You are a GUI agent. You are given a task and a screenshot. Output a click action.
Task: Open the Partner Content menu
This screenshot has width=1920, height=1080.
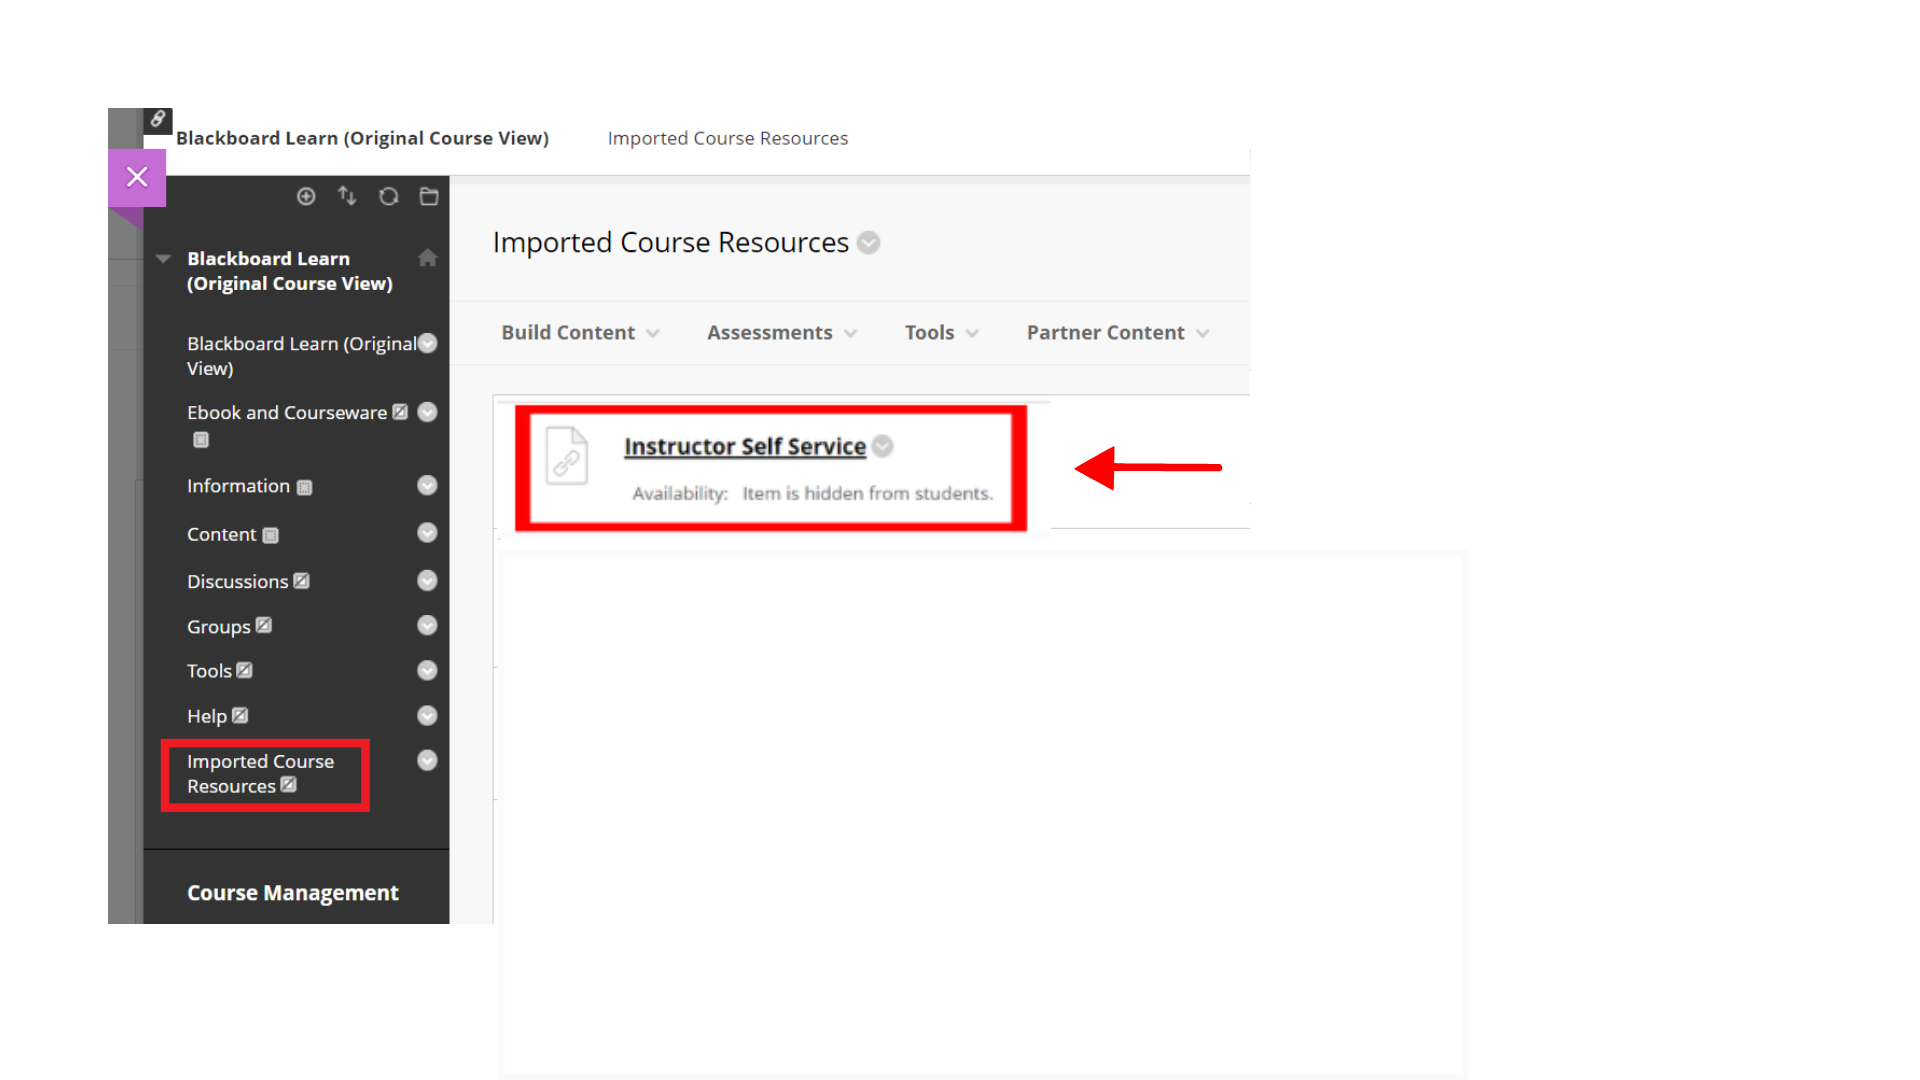[x=1118, y=333]
